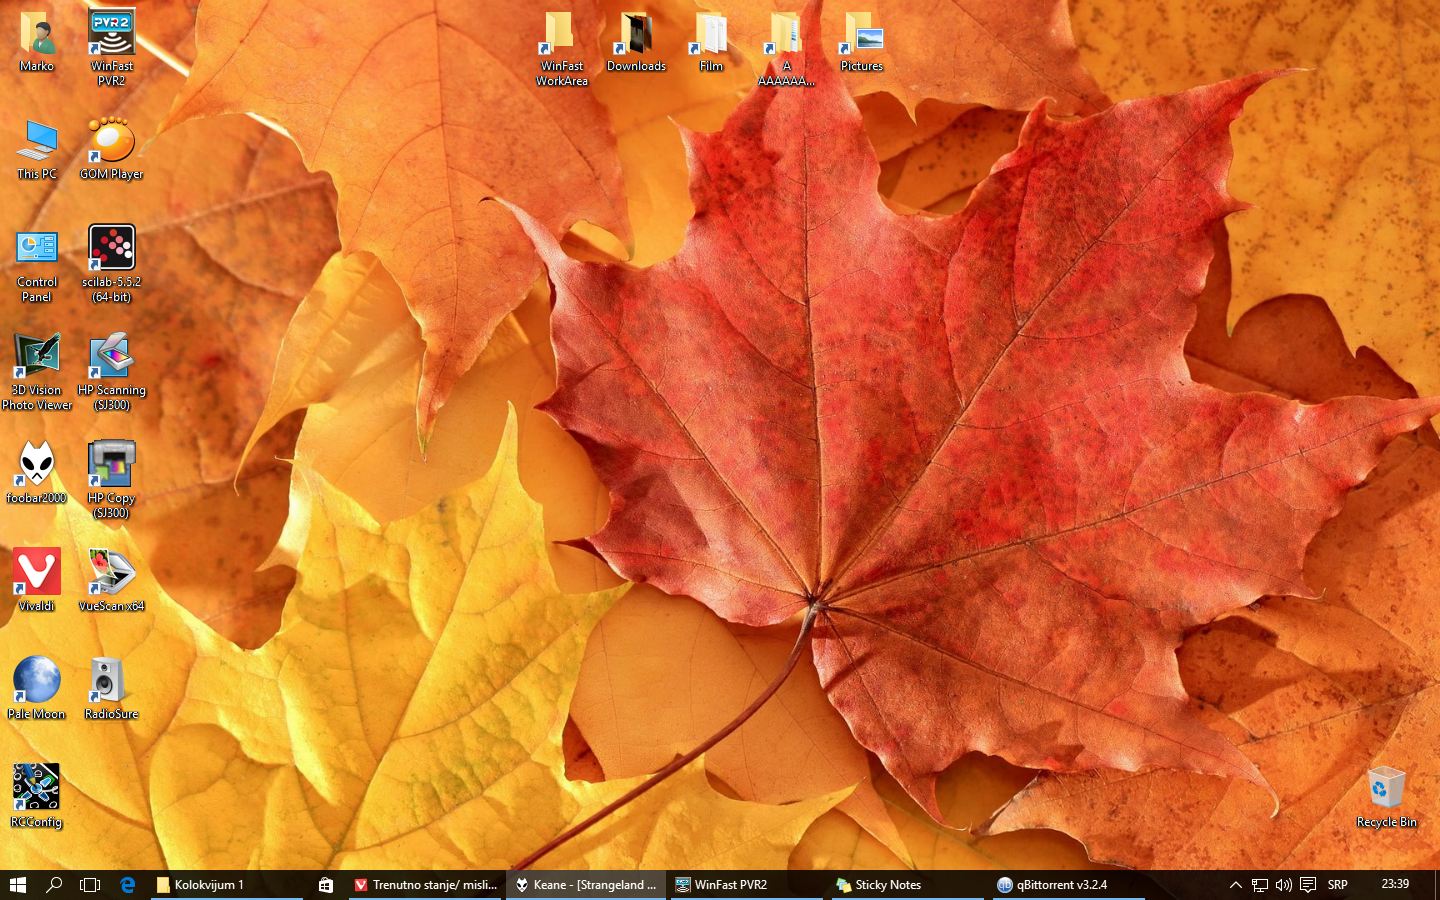The height and width of the screenshot is (900, 1440).
Task: Open the Vivaldi browser desktop shortcut
Action: click(37, 581)
